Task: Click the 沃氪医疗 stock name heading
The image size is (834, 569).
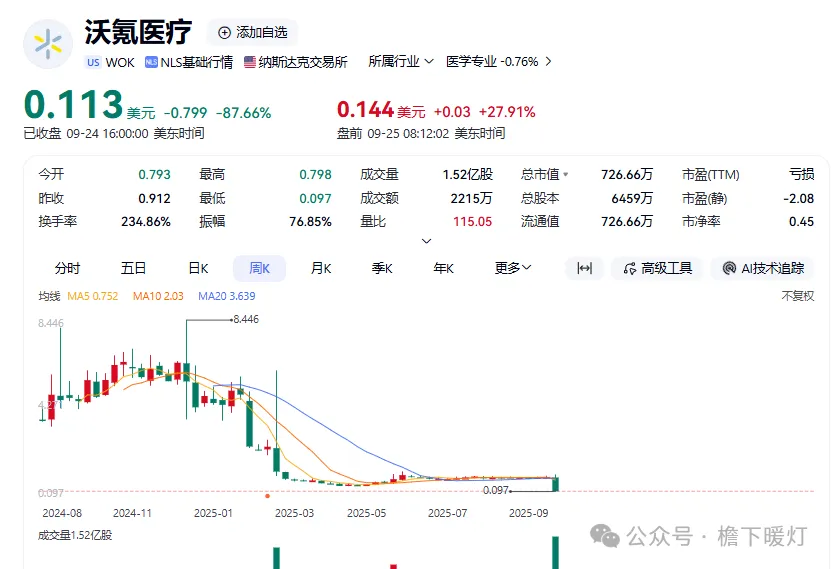Action: (x=138, y=32)
